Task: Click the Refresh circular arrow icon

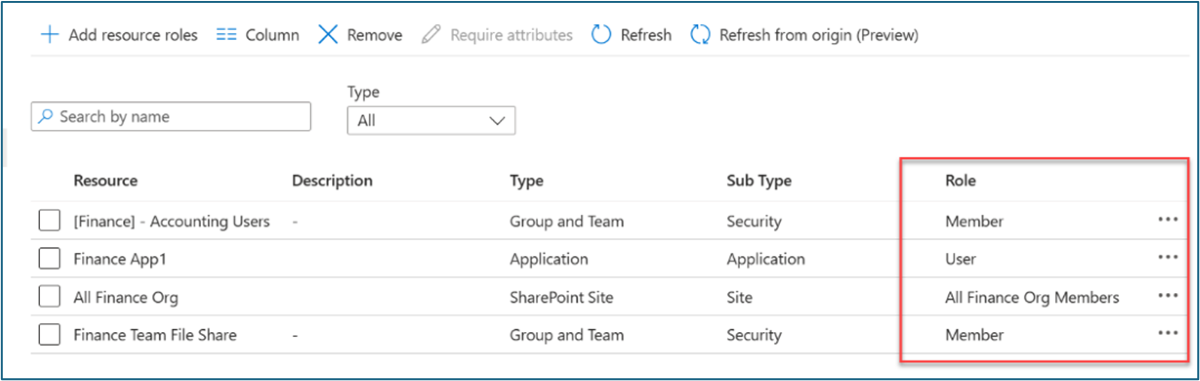Action: (x=601, y=35)
